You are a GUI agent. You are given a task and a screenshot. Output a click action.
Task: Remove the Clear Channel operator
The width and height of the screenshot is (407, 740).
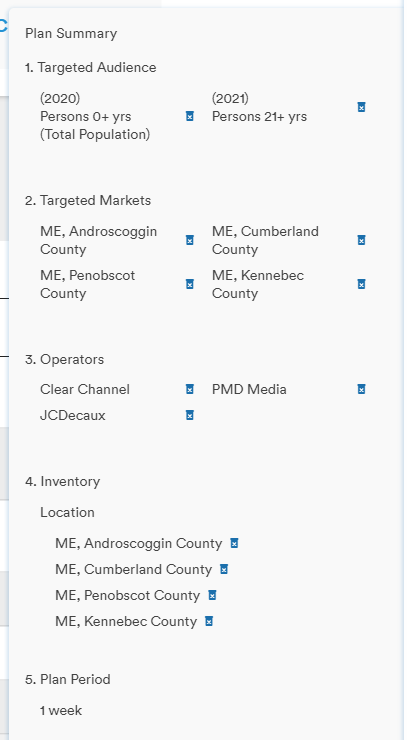click(190, 389)
